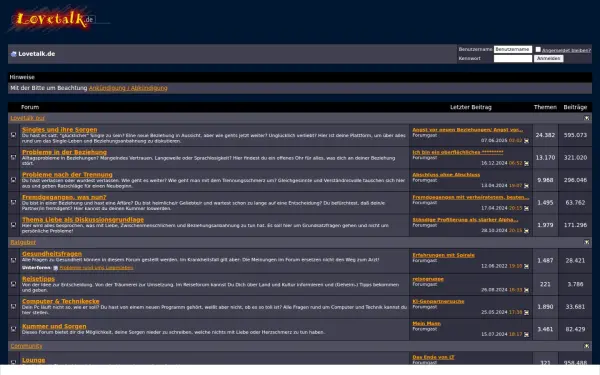Click status icon of Reisetipps forum
The image size is (600, 375).
(13, 284)
